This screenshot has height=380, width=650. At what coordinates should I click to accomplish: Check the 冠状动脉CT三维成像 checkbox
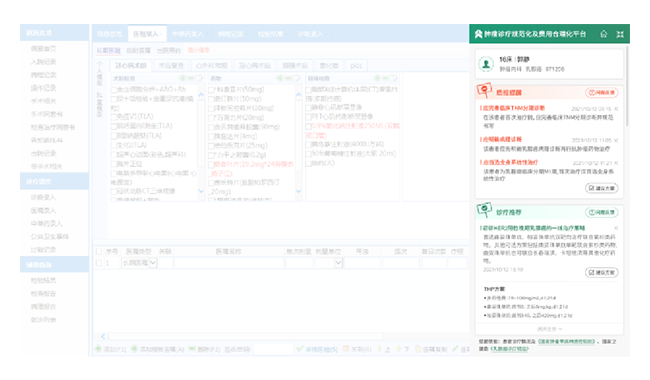114,191
